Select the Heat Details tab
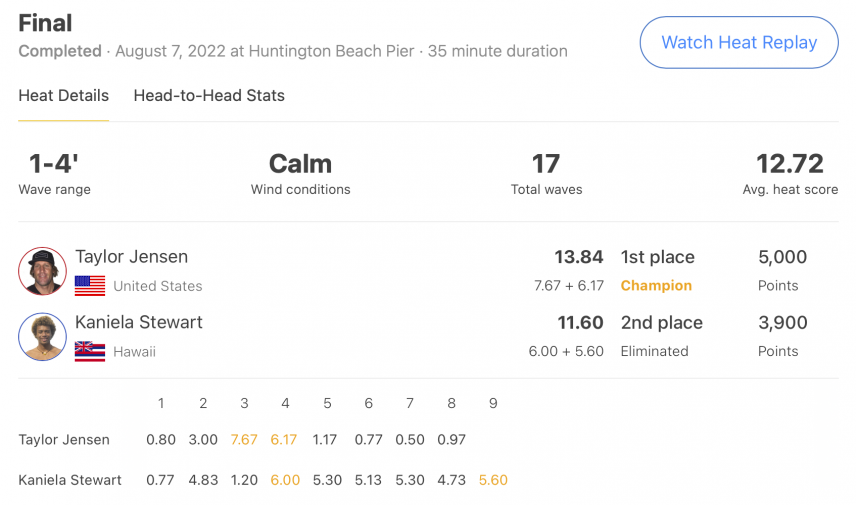Screen dimensions: 856x505 tap(64, 96)
